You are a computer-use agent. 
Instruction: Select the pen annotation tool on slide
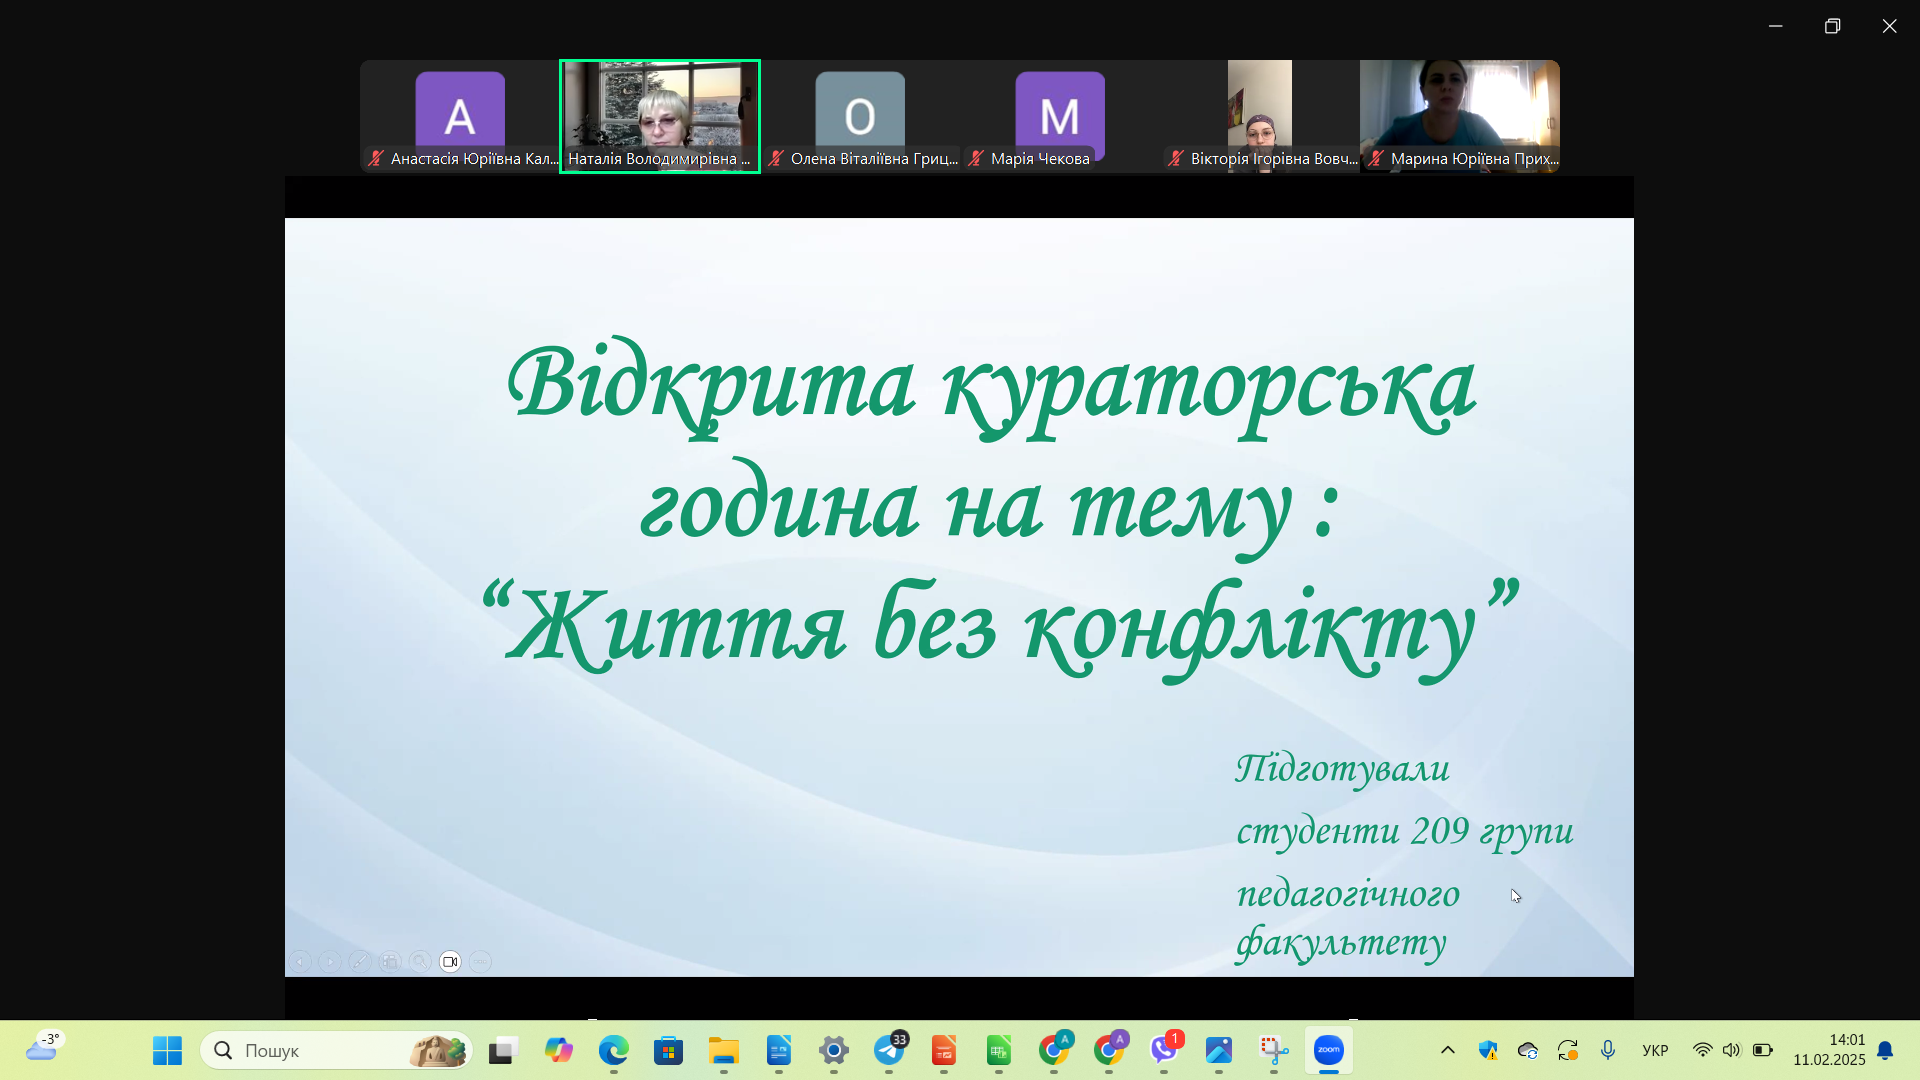(x=360, y=962)
